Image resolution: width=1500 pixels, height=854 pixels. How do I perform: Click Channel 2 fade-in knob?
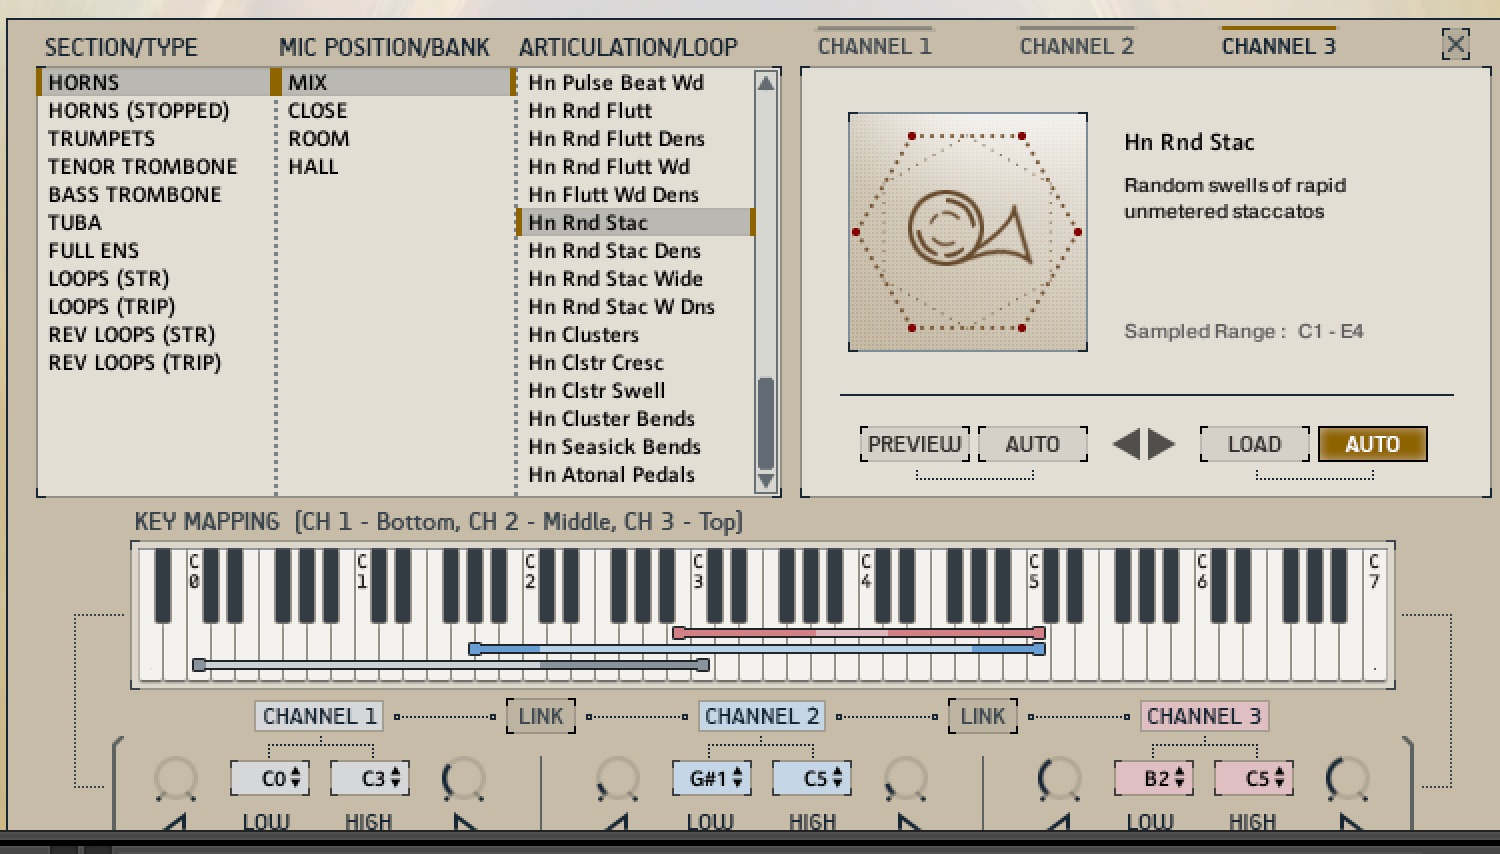click(617, 779)
